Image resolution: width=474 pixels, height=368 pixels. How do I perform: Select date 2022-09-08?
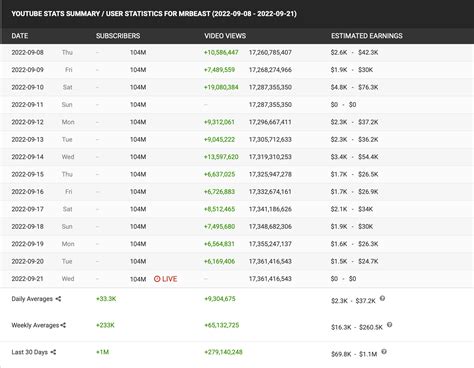click(x=27, y=52)
